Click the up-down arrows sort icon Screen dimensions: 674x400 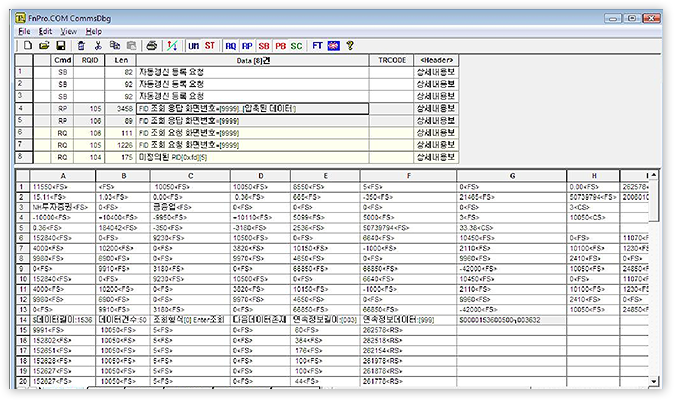point(172,46)
